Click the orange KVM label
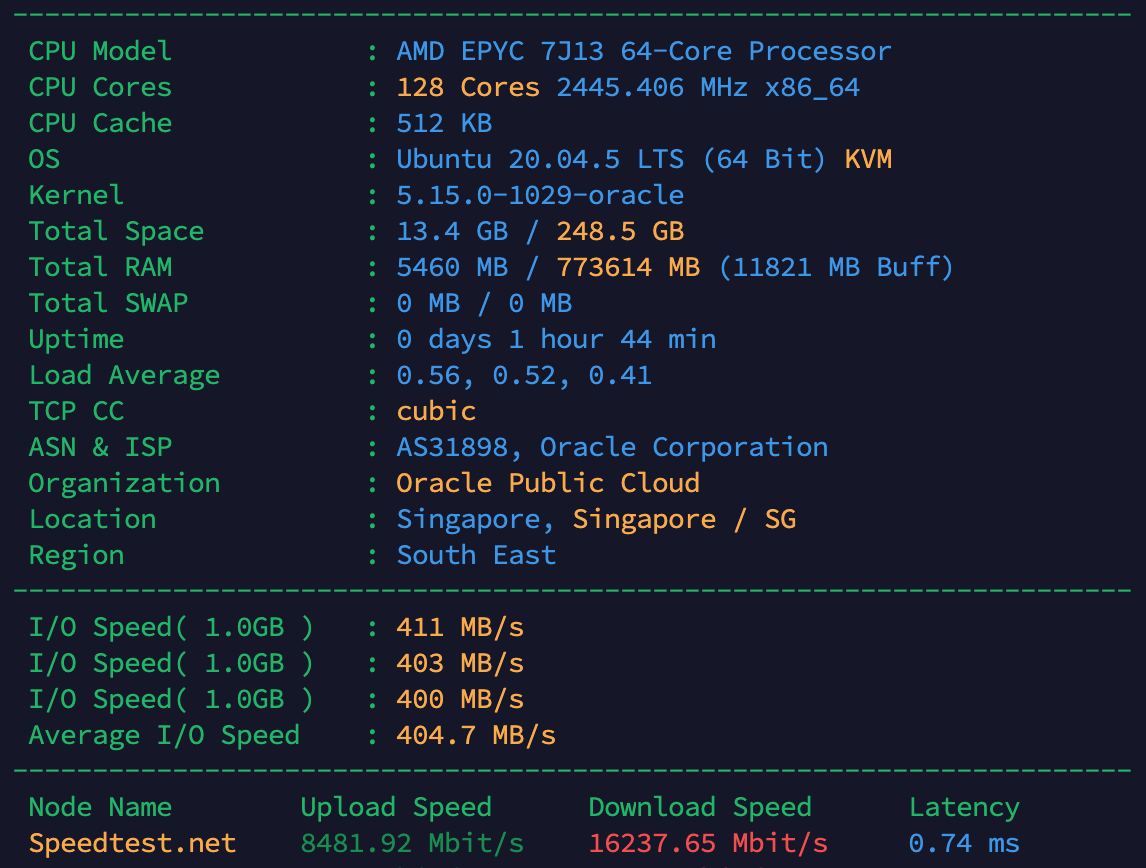 click(x=867, y=159)
